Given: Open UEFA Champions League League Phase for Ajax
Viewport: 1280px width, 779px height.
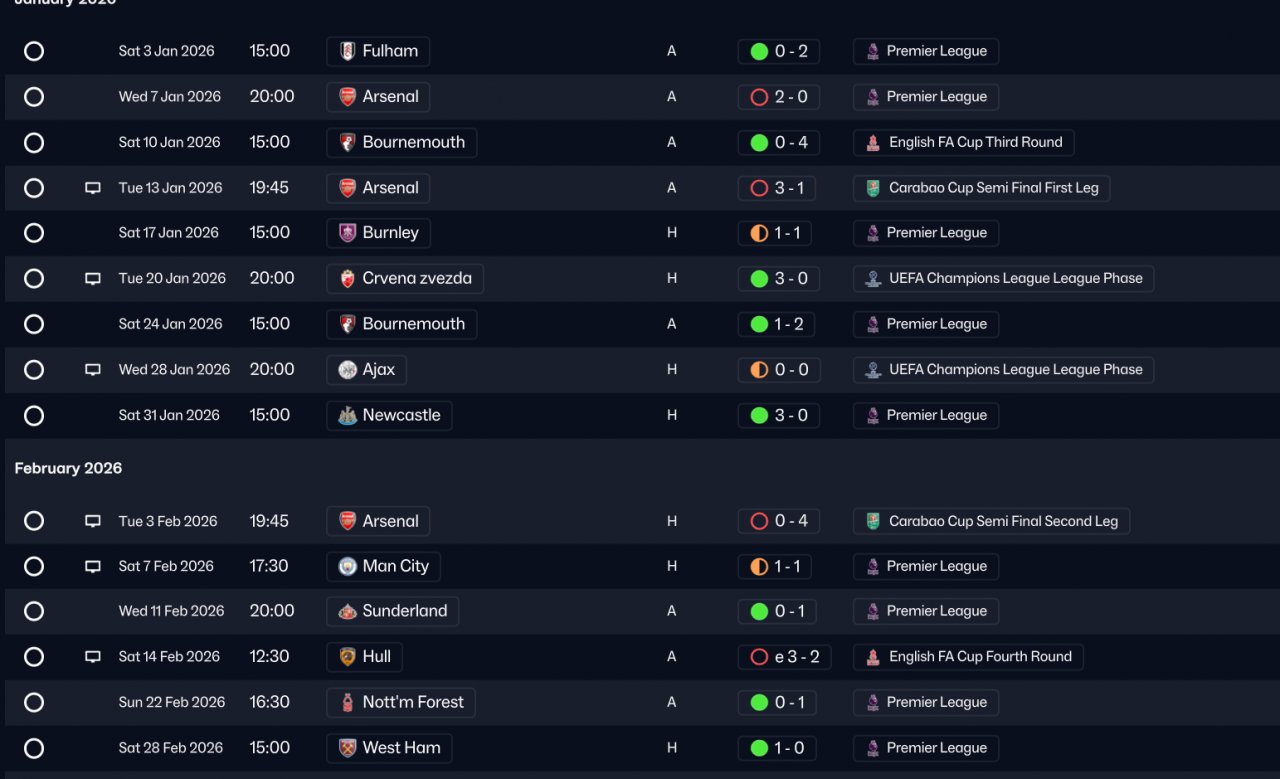Looking at the screenshot, I should pyautogui.click(x=1014, y=369).
